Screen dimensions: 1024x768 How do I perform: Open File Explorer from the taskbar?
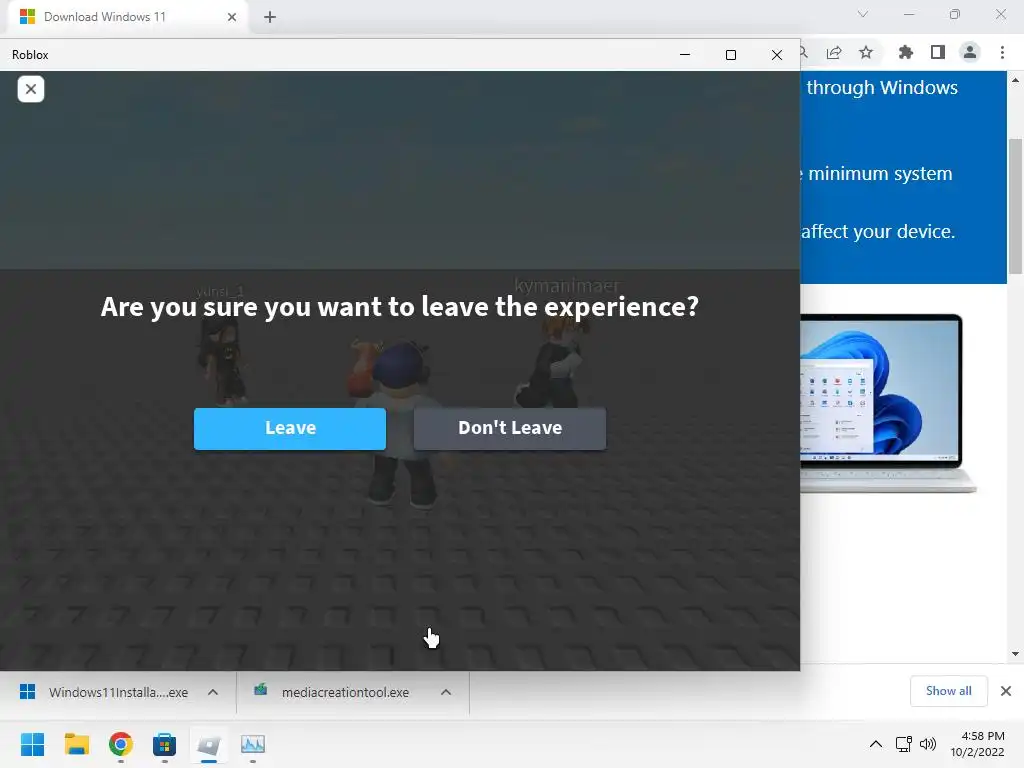(76, 744)
